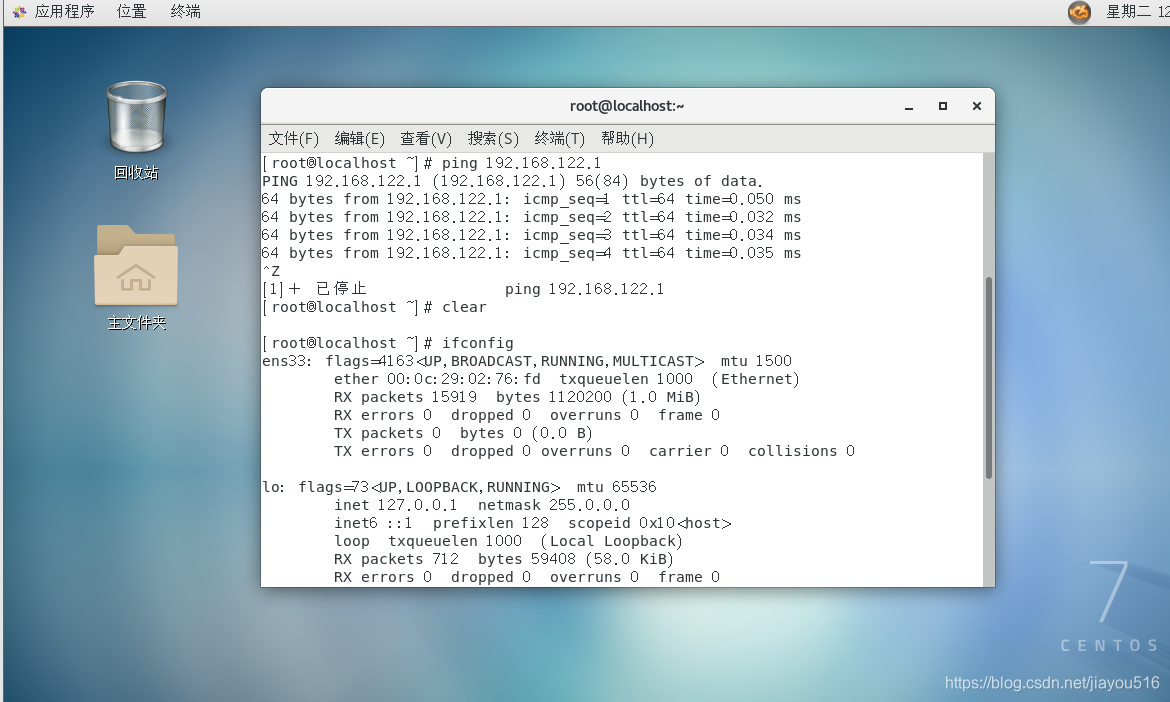Open the 搜索(S) menu in terminal

(492, 139)
